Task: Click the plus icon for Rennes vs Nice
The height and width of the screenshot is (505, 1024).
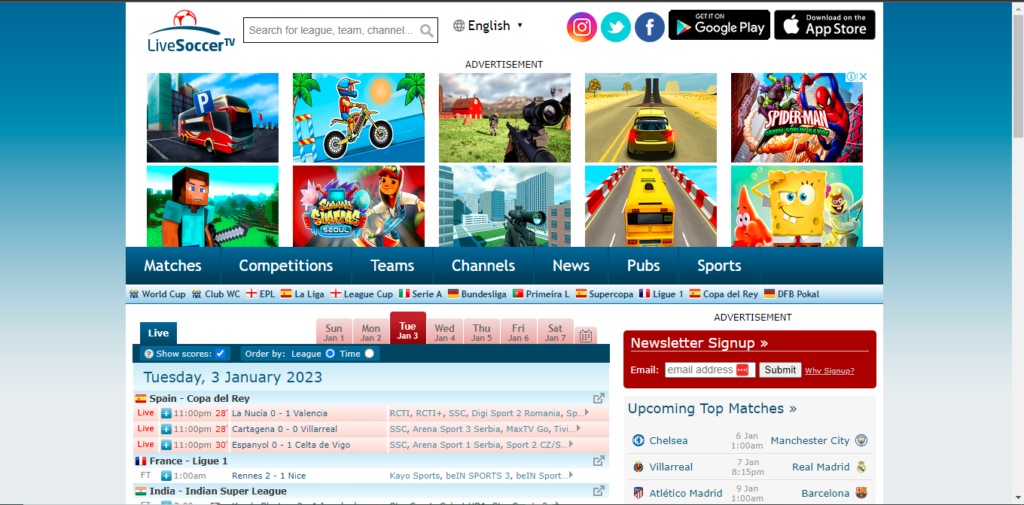Action: (166, 476)
